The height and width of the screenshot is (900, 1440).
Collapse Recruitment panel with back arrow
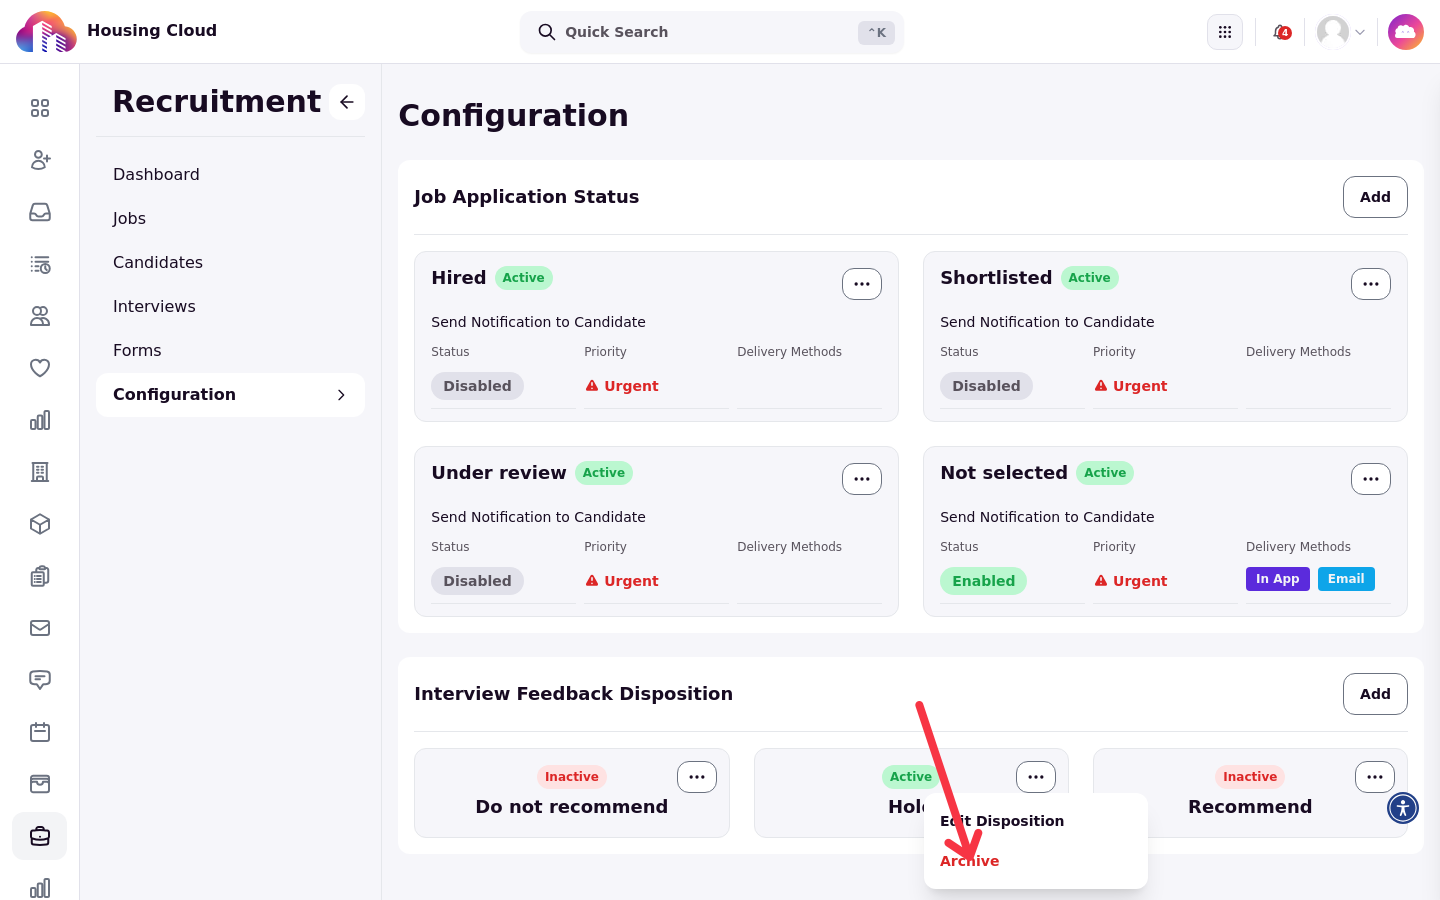point(347,102)
